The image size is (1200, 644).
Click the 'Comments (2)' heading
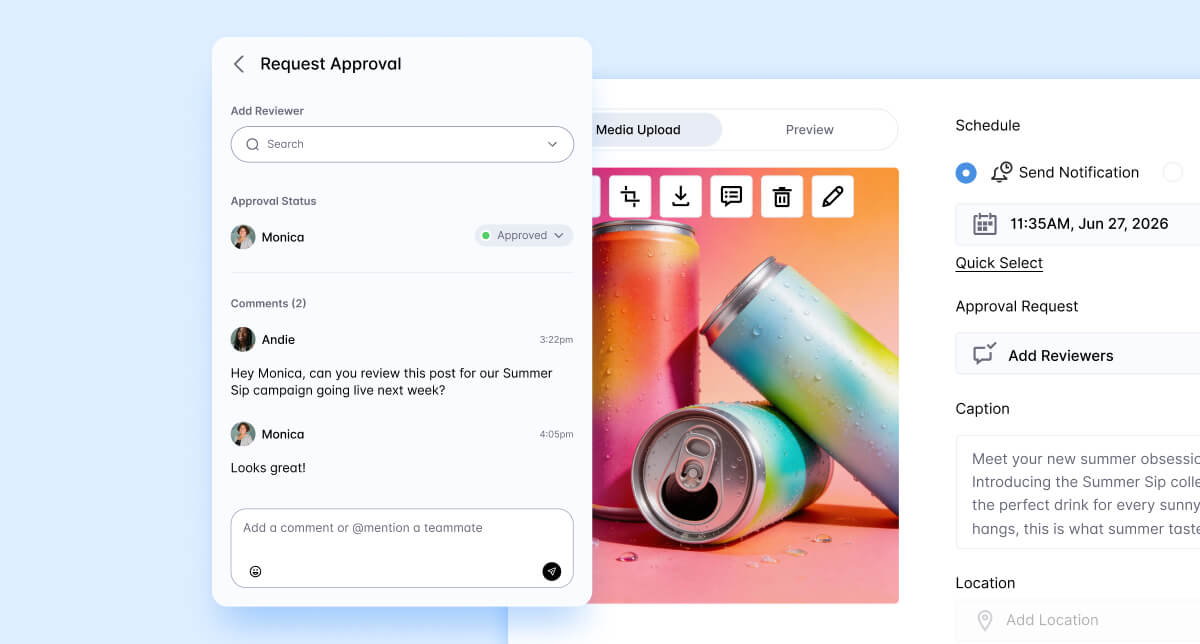[268, 303]
